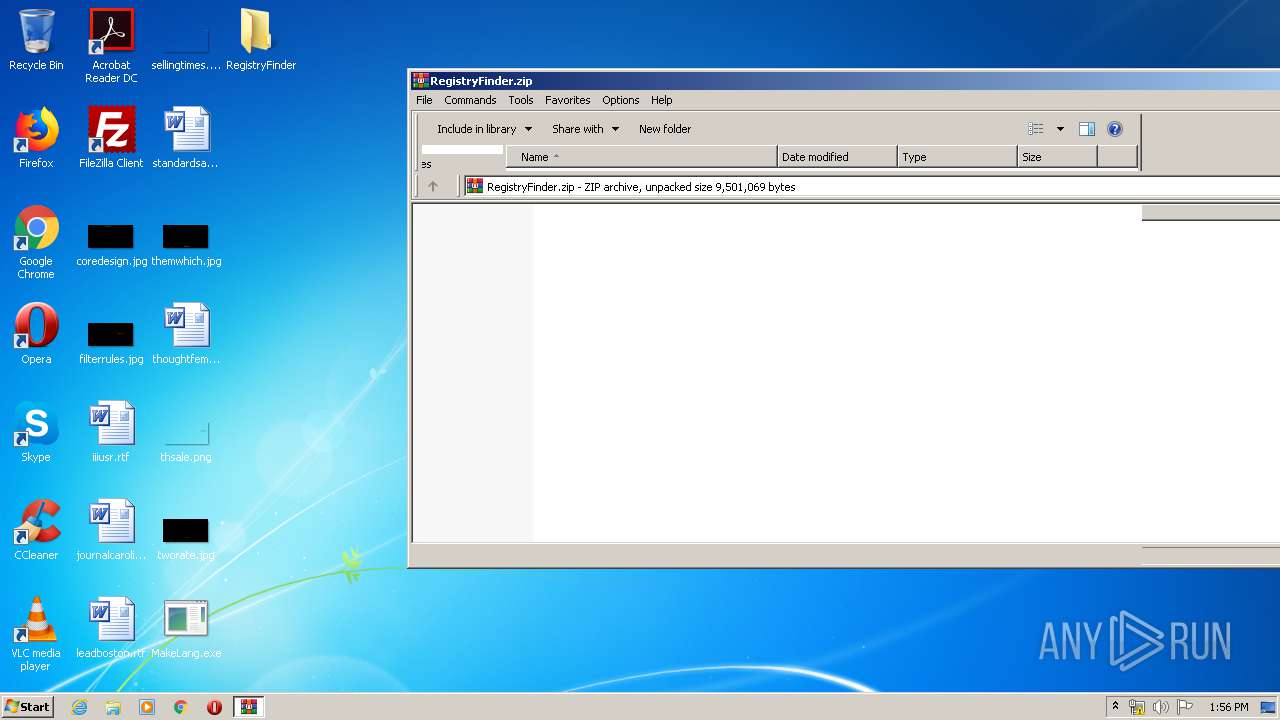Click the change view icon

pyautogui.click(x=1036, y=129)
